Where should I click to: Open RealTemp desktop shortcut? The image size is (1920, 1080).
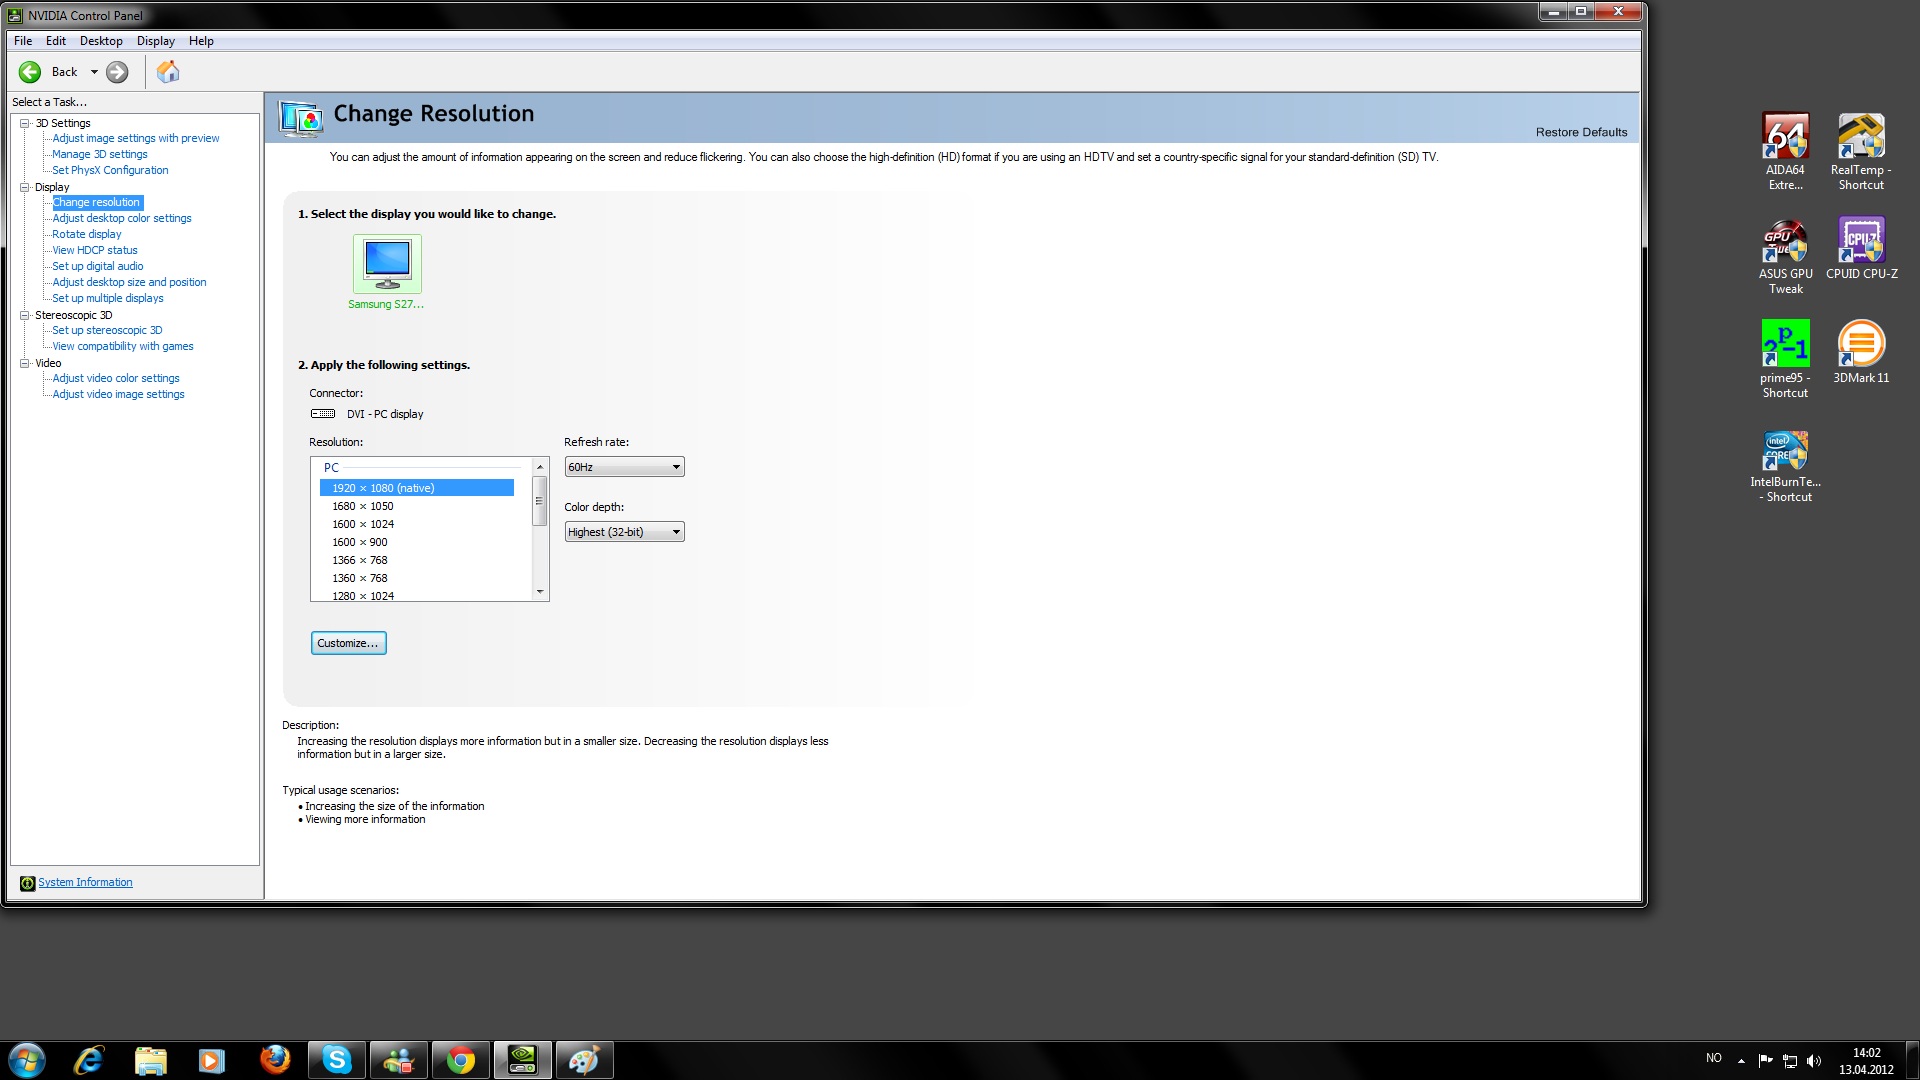[x=1861, y=151]
